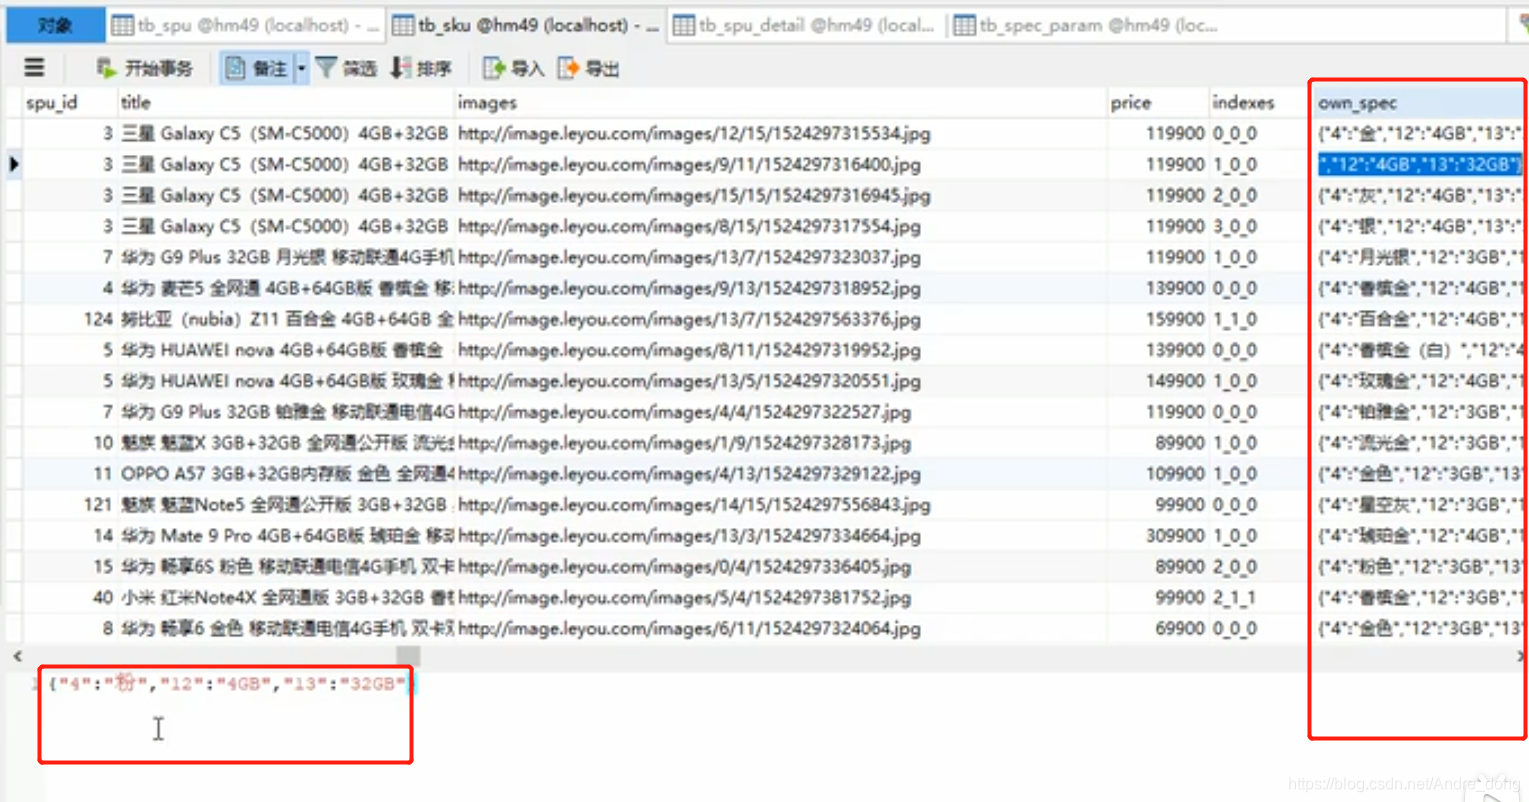This screenshot has height=802, width=1529.
Task: Select the title cell 魅族 魅蓝X 3GB+32GB
Action: click(x=286, y=443)
